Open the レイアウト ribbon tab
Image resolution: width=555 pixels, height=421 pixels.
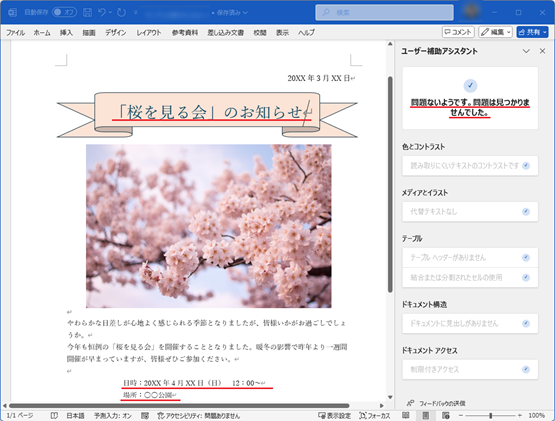(149, 33)
